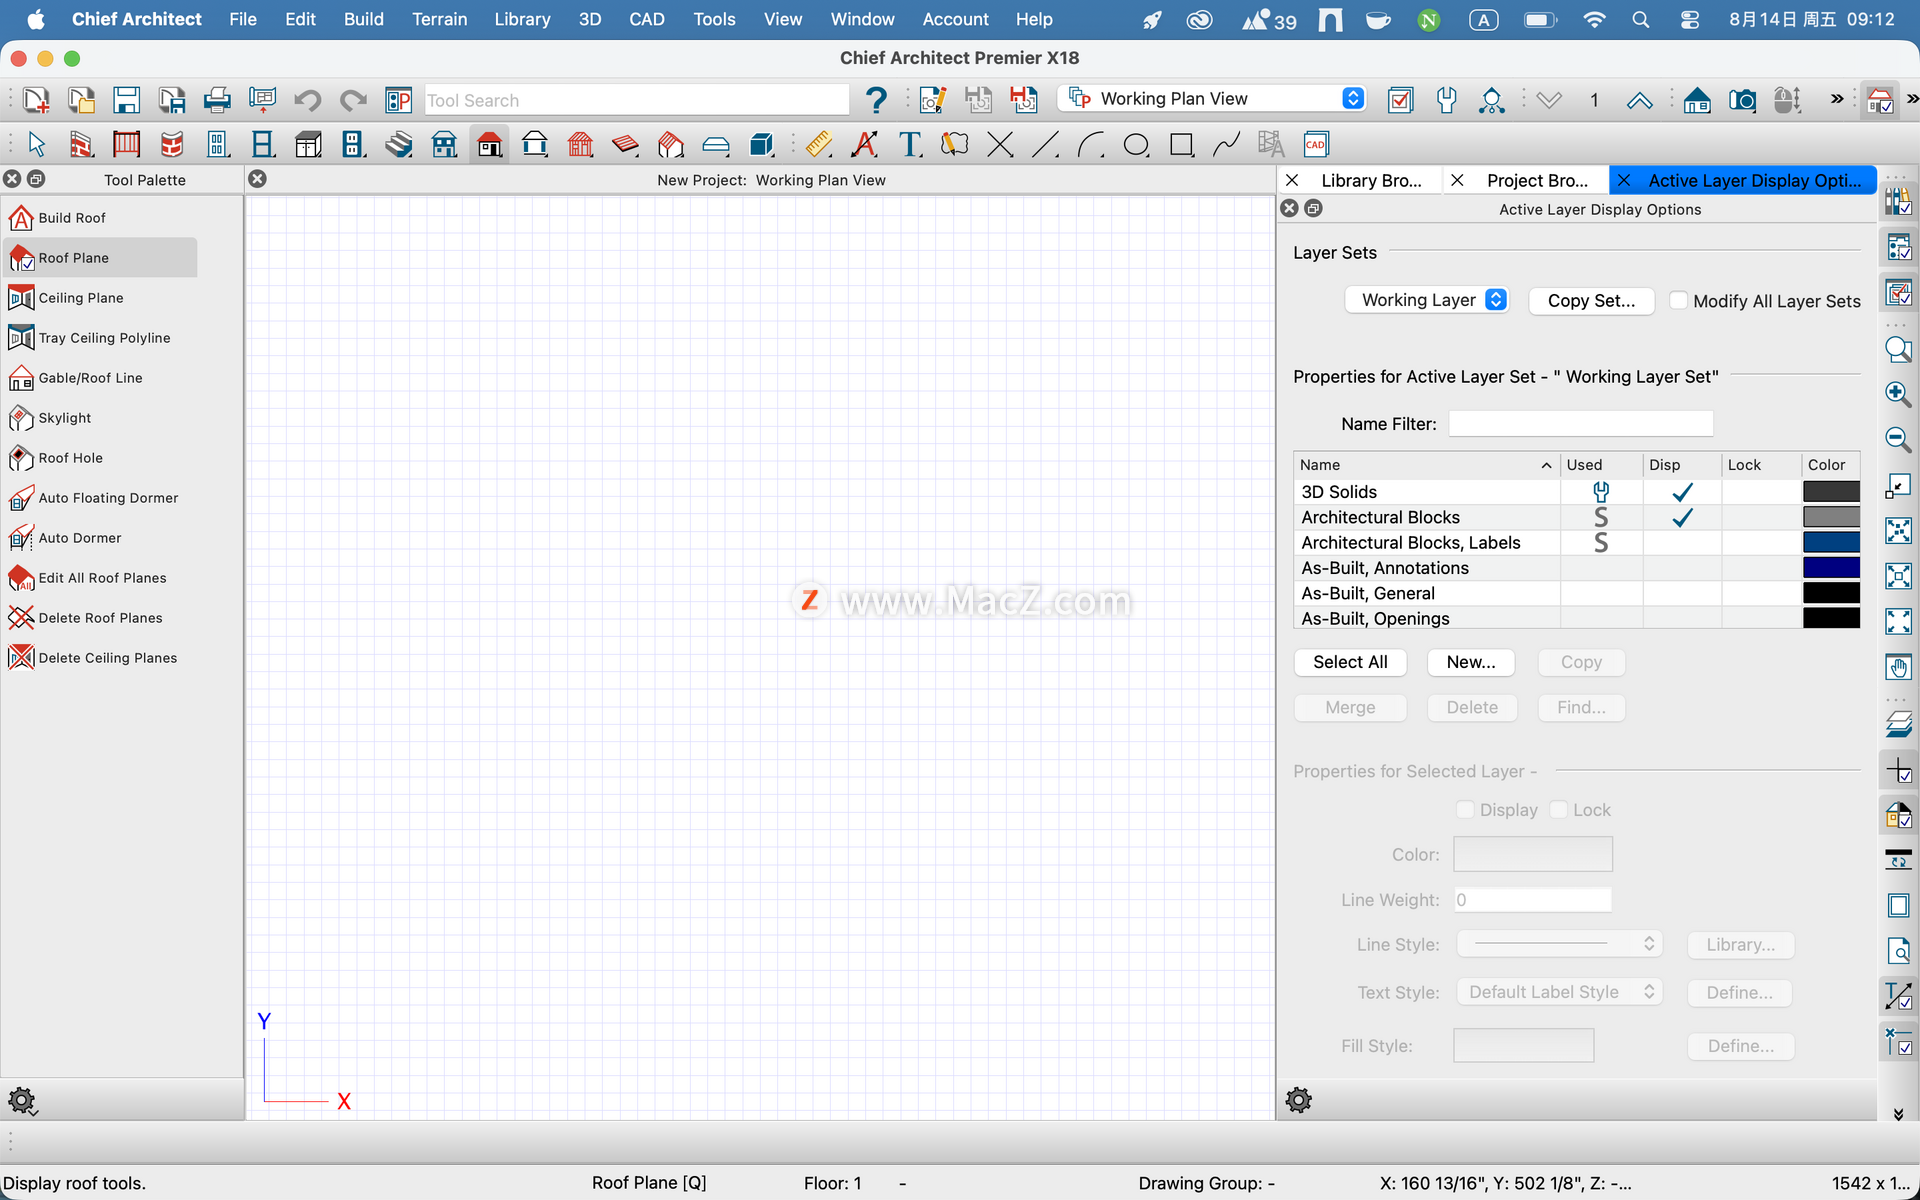Select the red Roof tools icon
The height and width of the screenshot is (1200, 1920).
pyautogui.click(x=489, y=145)
